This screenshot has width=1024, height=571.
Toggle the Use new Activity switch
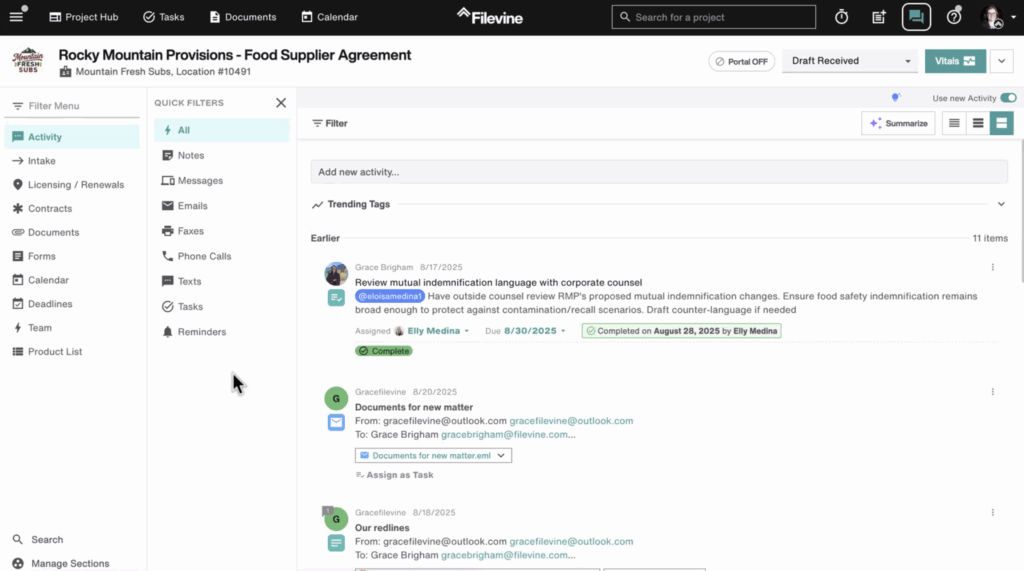coord(1008,98)
